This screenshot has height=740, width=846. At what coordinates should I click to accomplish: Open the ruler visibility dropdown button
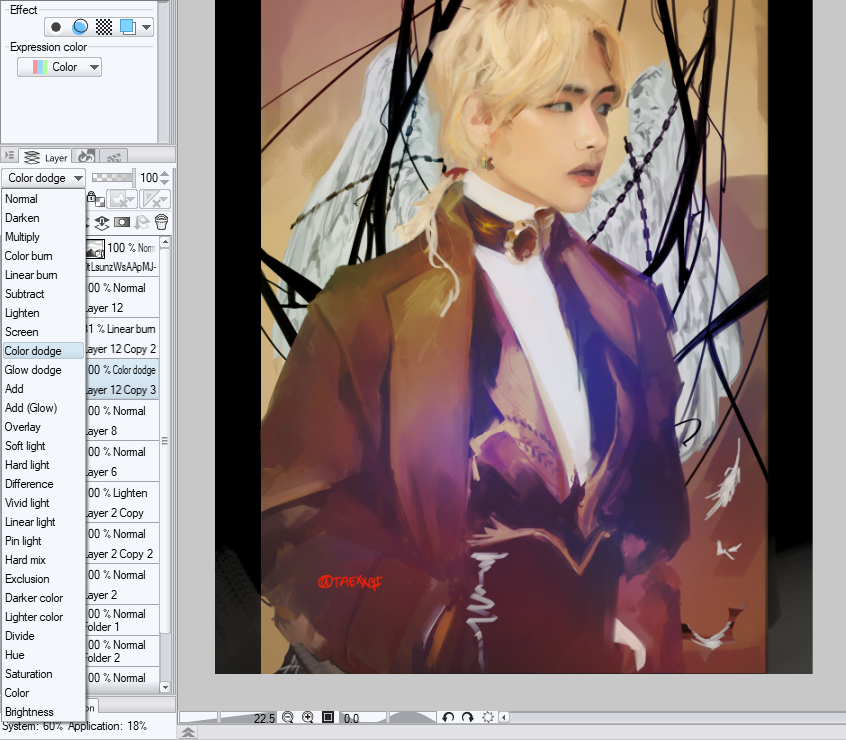155,199
